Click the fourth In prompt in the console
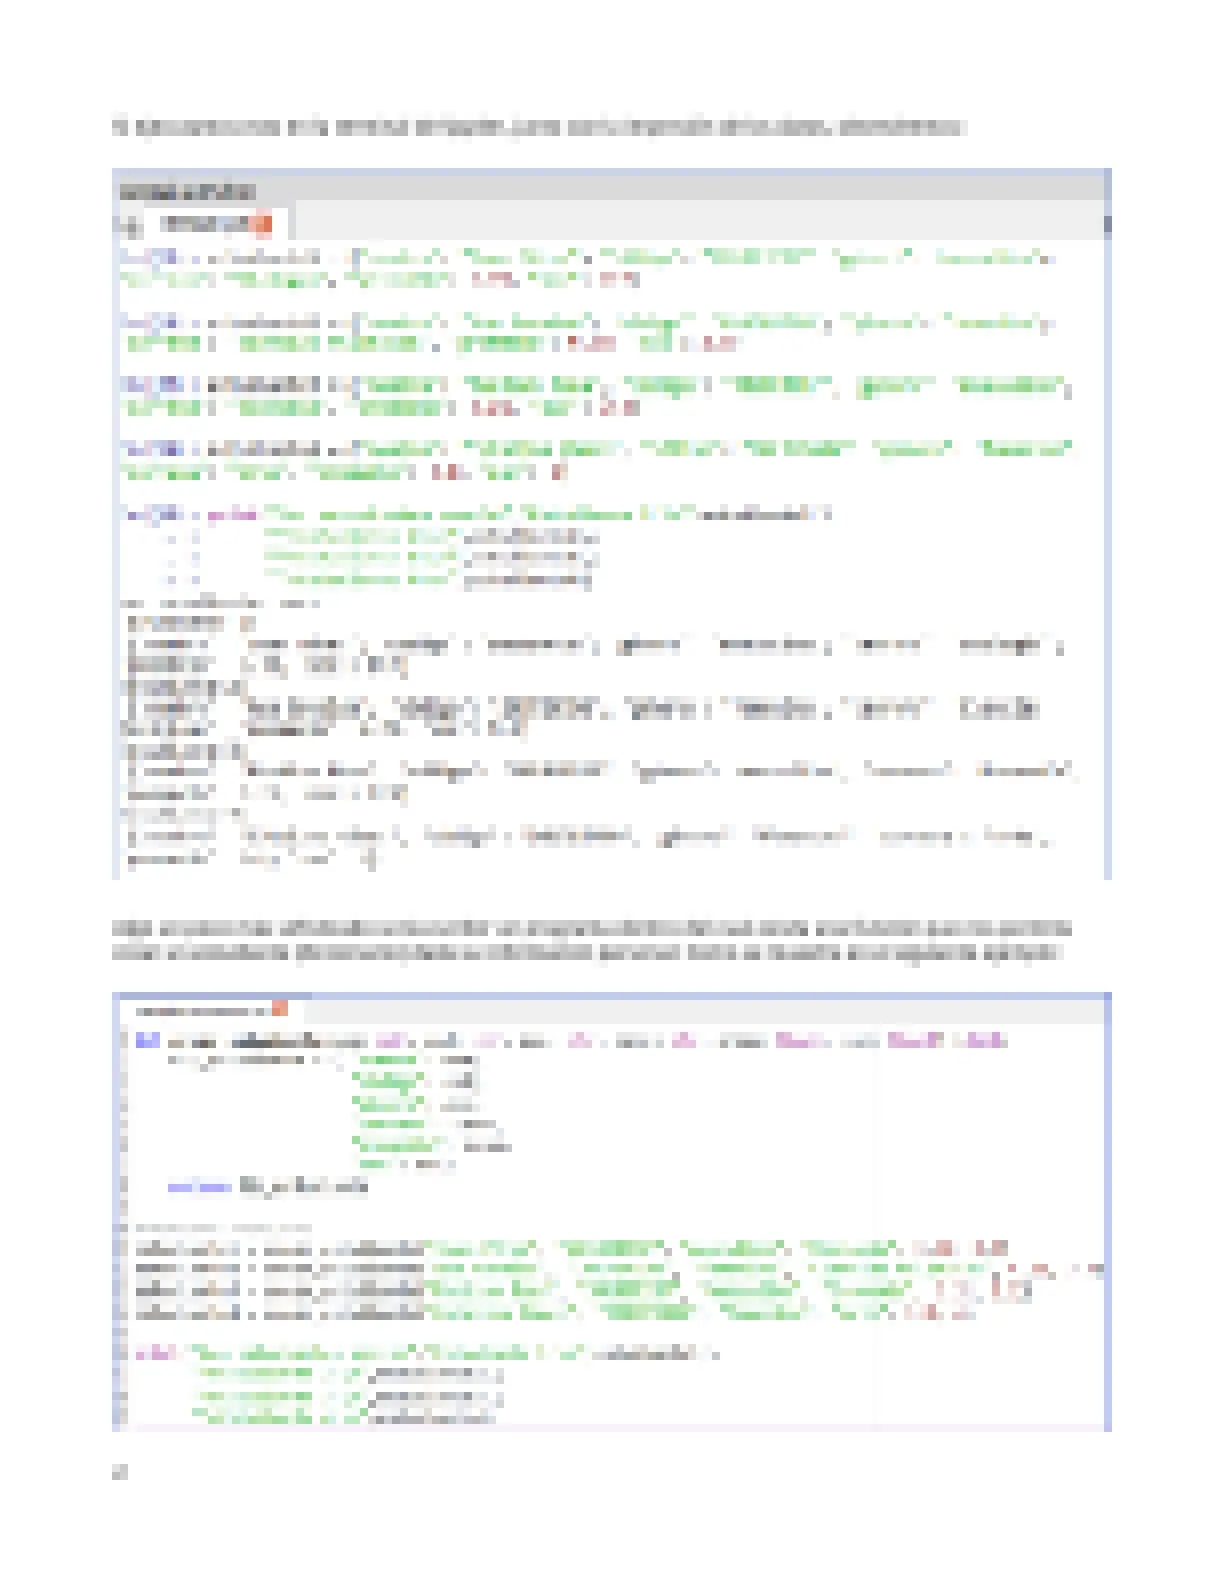 tap(137, 449)
